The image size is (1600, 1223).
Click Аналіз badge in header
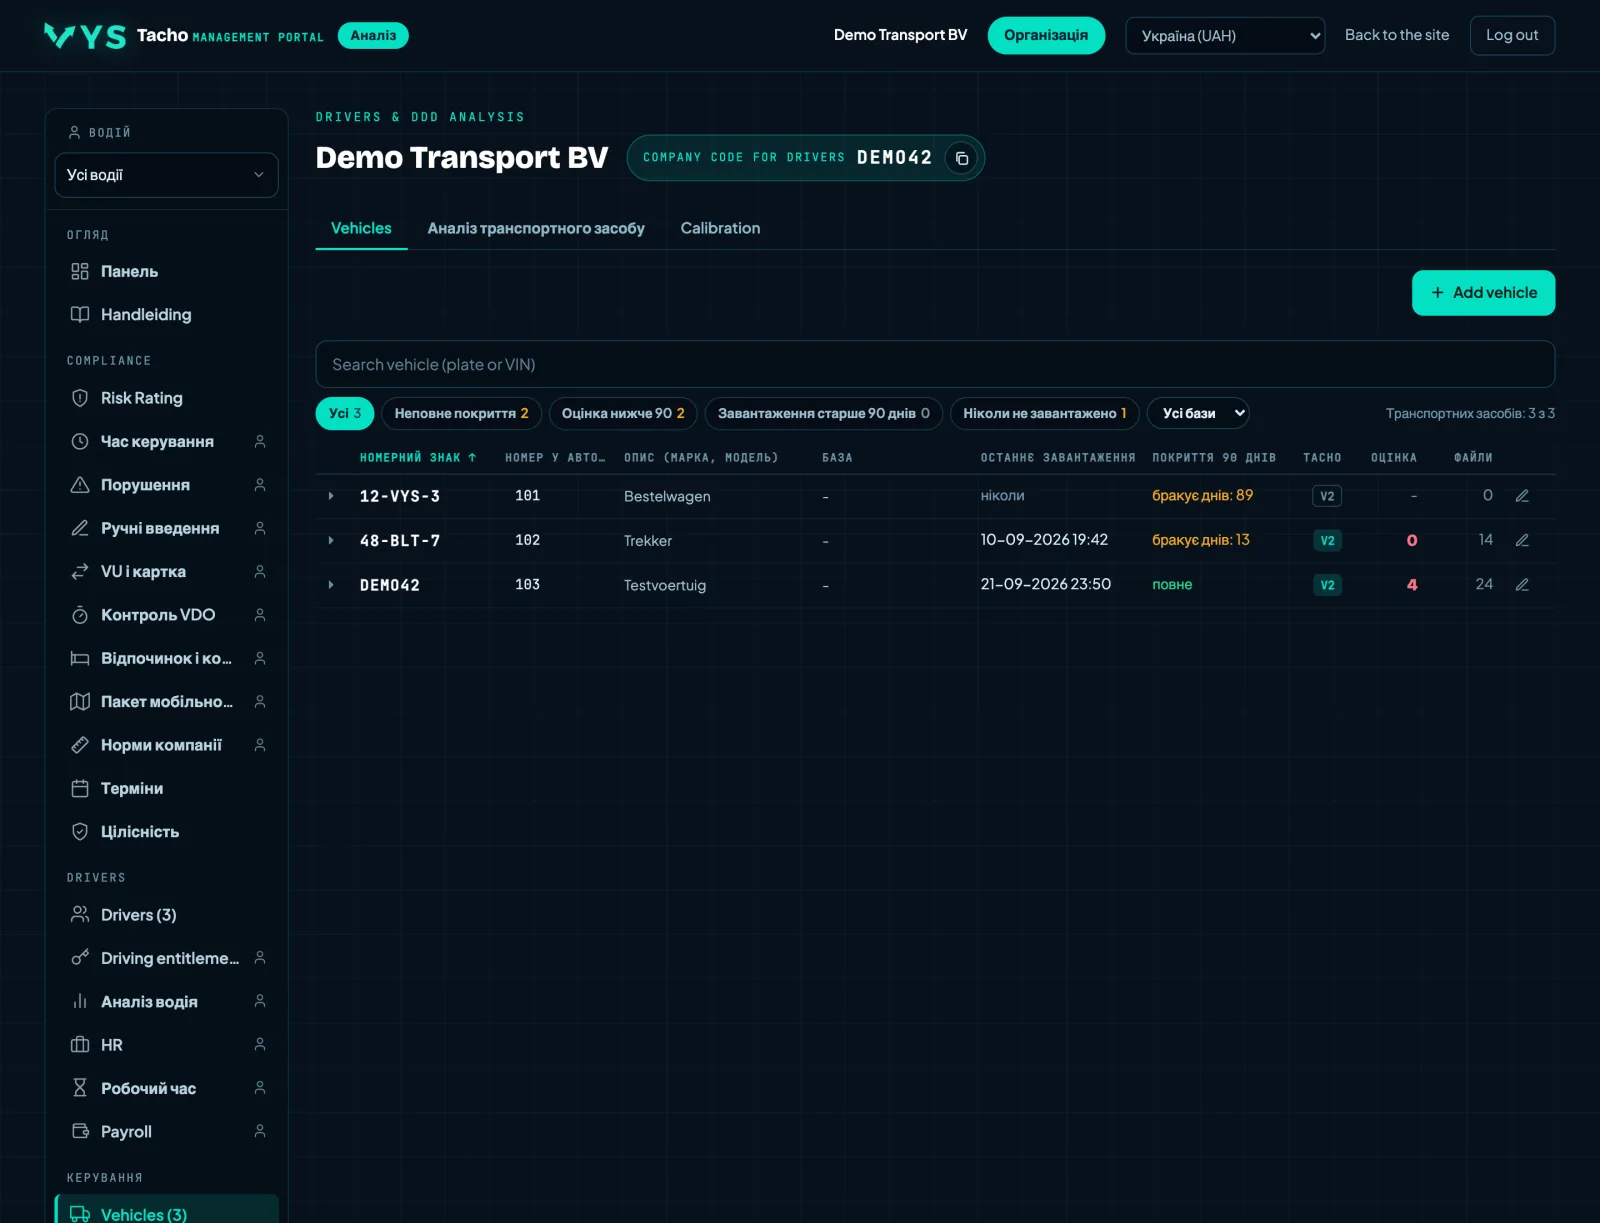click(373, 35)
